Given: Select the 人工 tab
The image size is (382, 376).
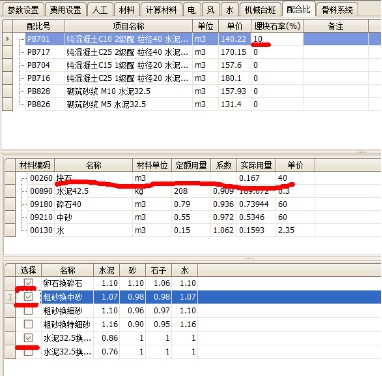Looking at the screenshot, I should pyautogui.click(x=100, y=10).
